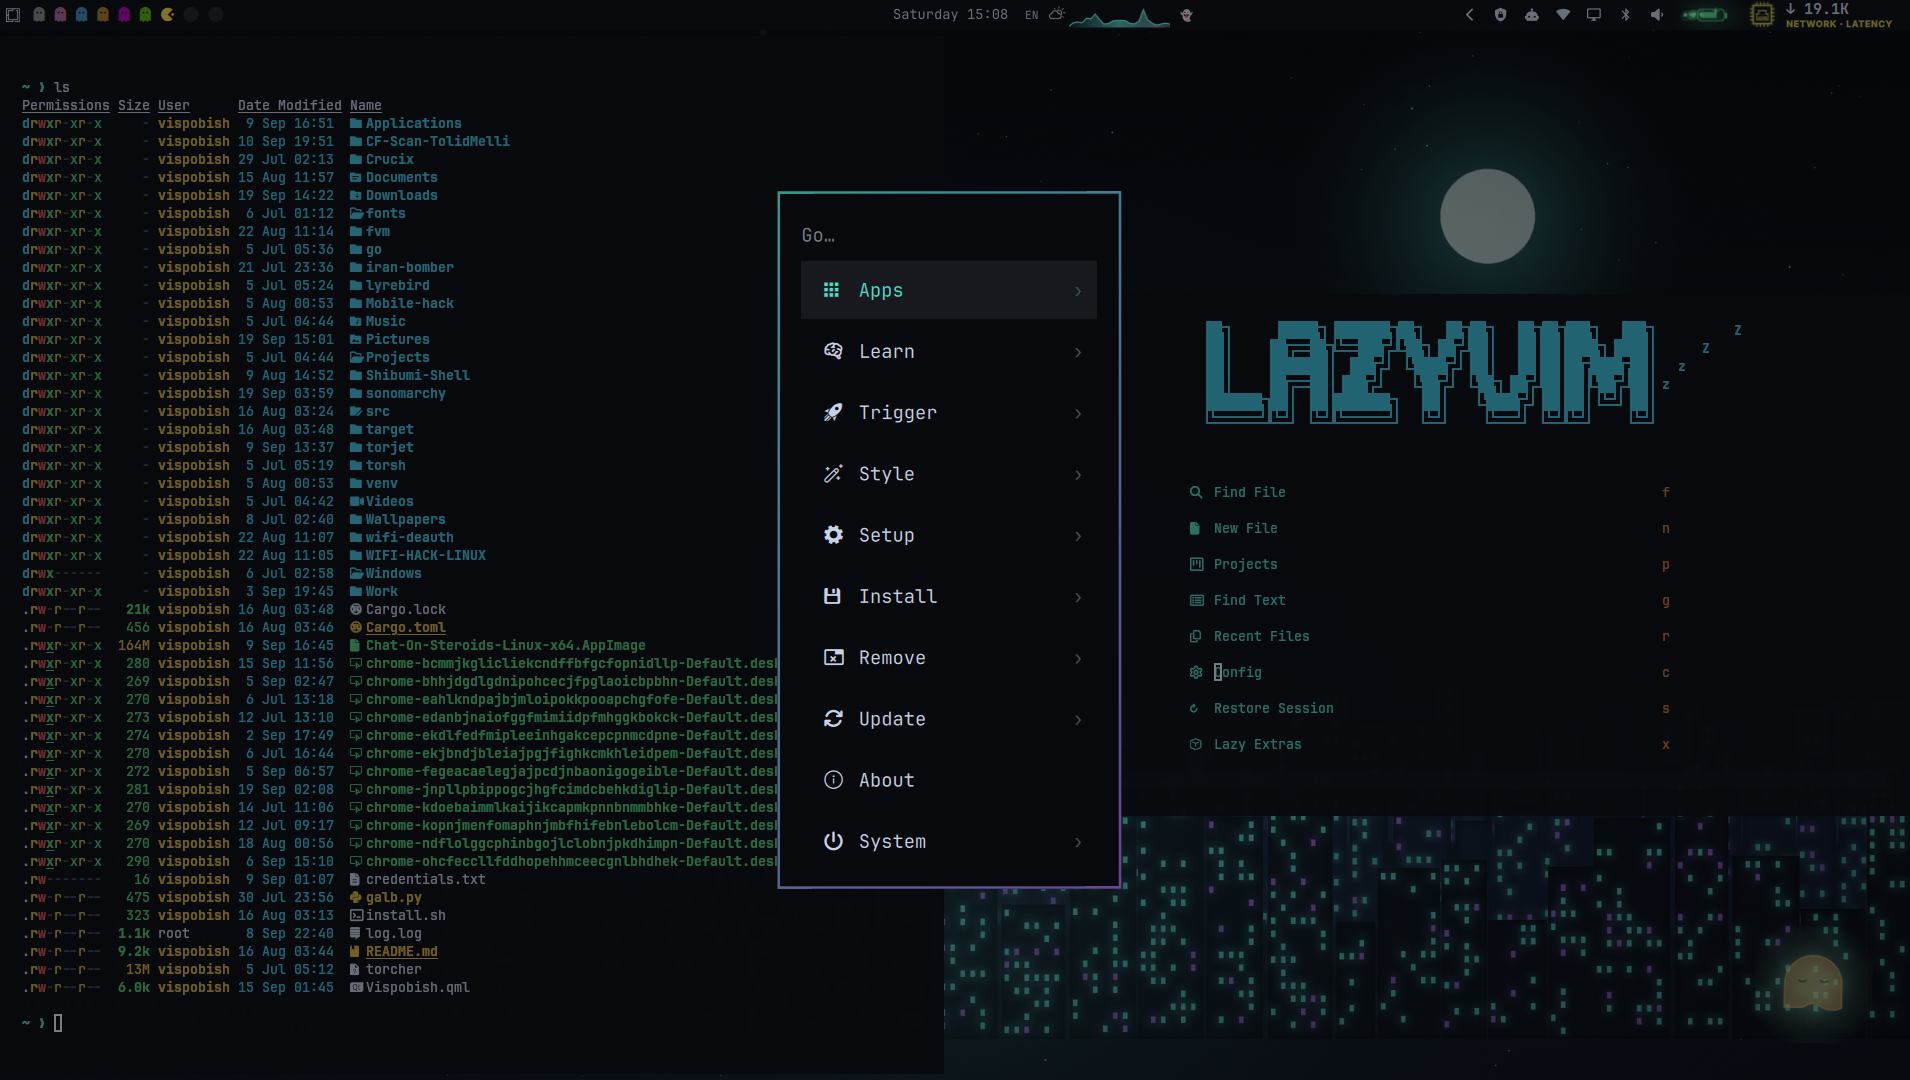
Task: Open the Wi-Fi tray icon
Action: pyautogui.click(x=1563, y=15)
